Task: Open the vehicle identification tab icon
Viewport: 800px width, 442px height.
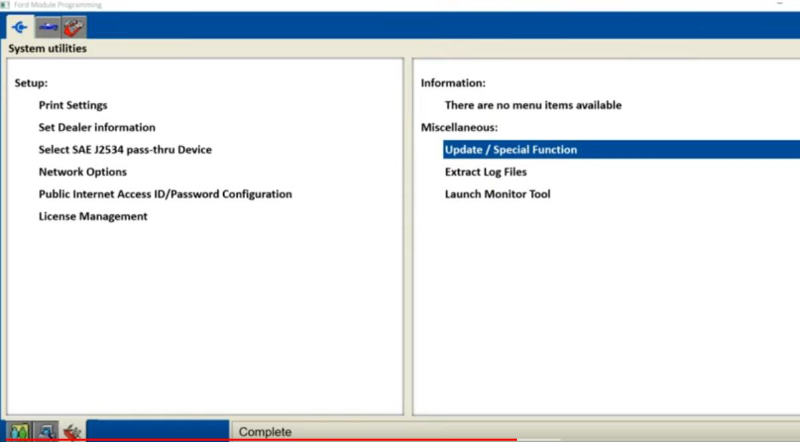Action: [x=48, y=27]
